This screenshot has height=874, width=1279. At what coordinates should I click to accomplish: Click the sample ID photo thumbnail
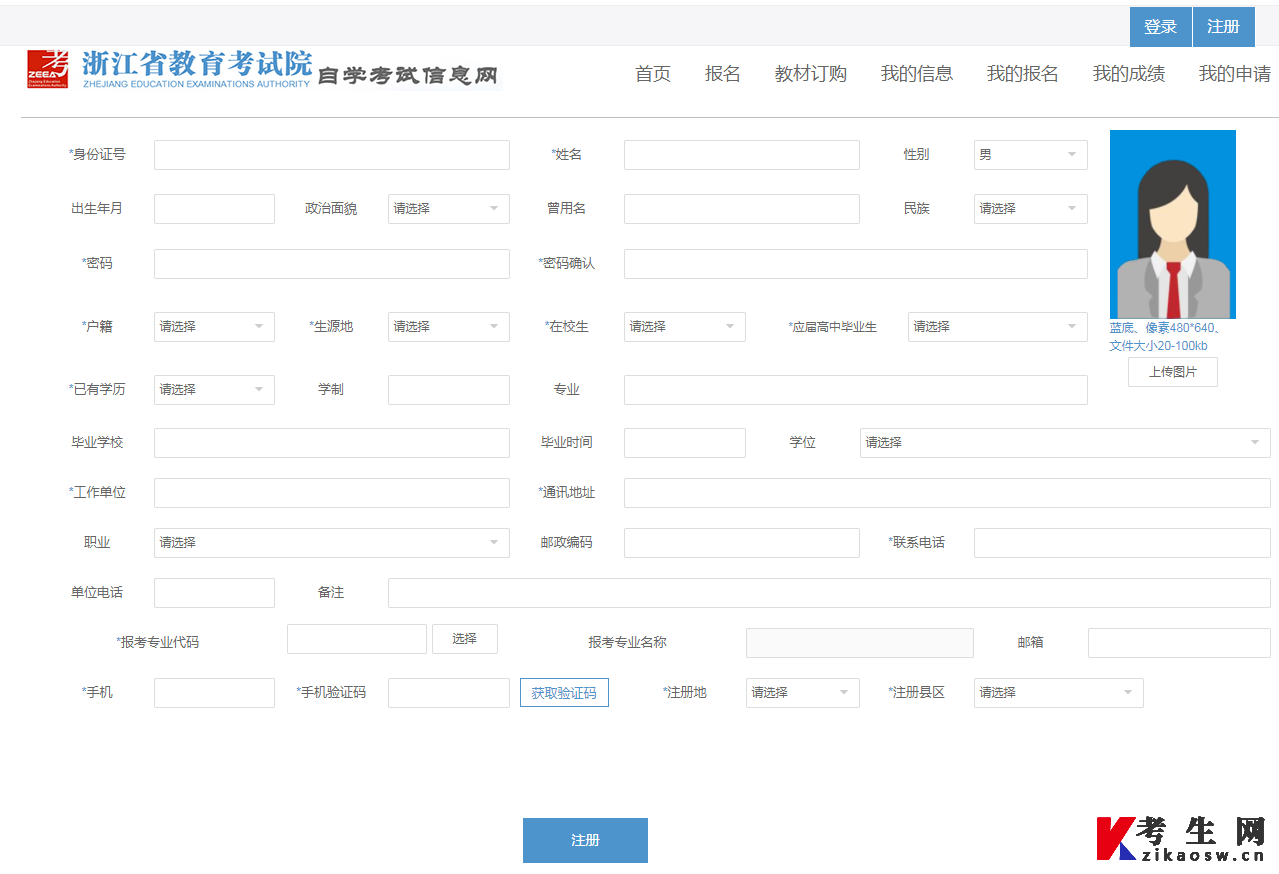point(1173,224)
